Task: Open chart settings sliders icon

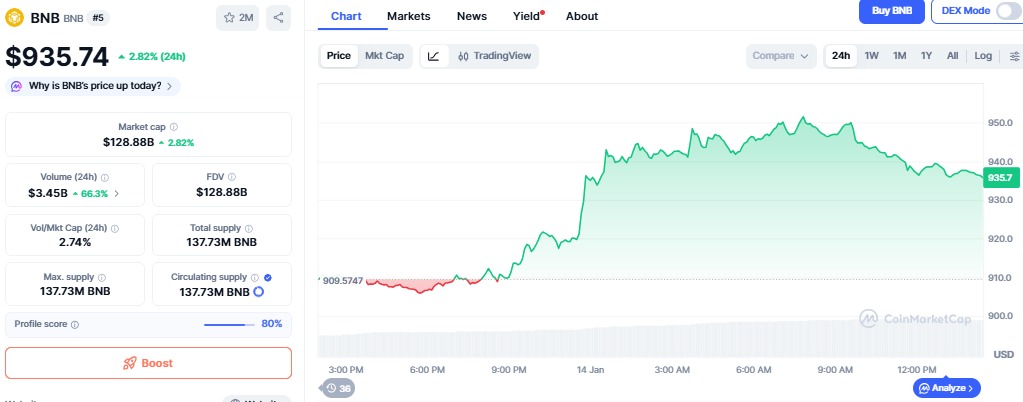Action: pos(1014,56)
